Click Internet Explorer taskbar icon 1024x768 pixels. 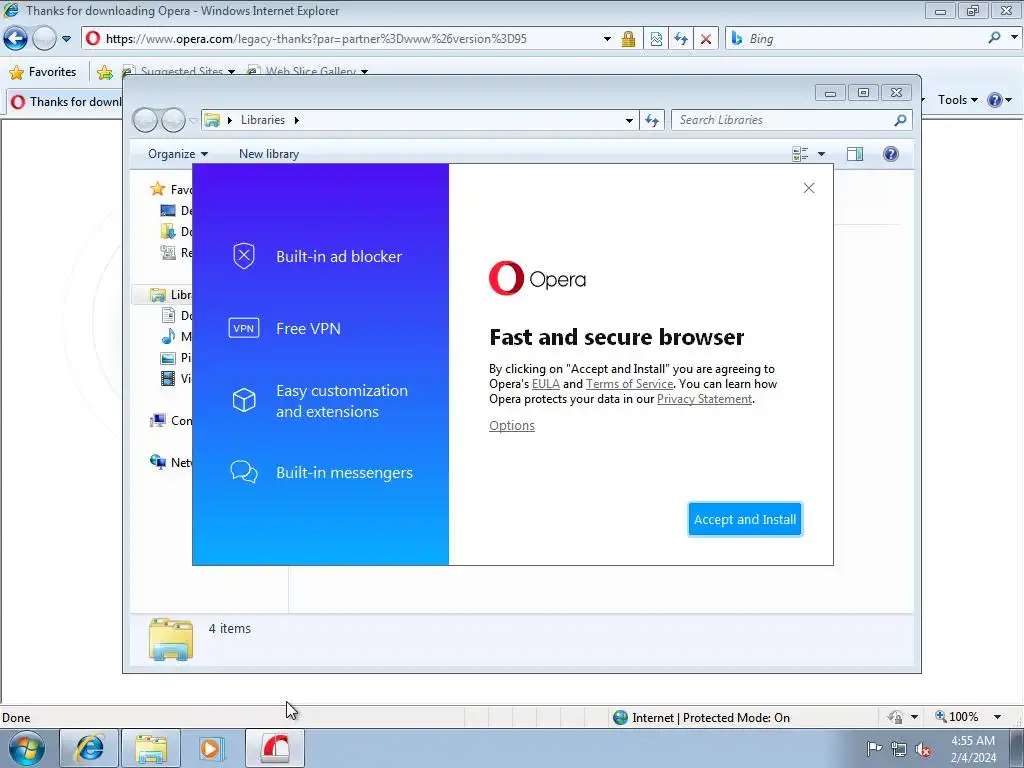89,748
